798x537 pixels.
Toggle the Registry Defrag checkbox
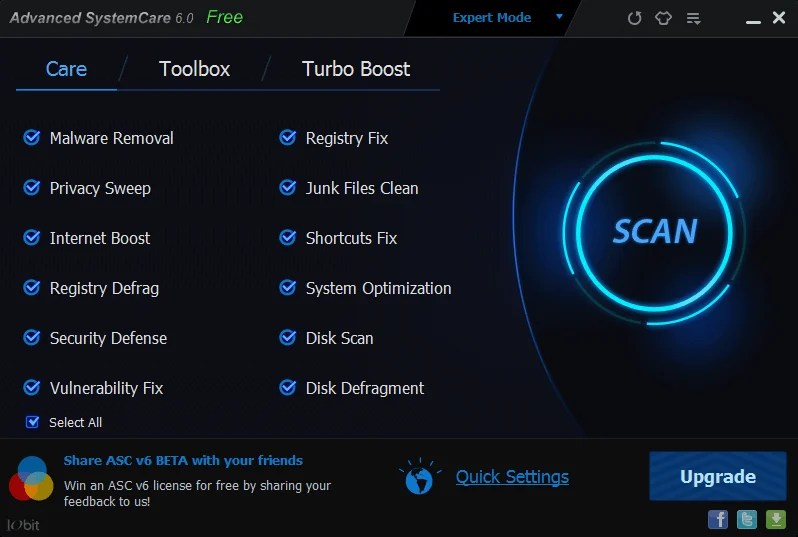(x=32, y=288)
